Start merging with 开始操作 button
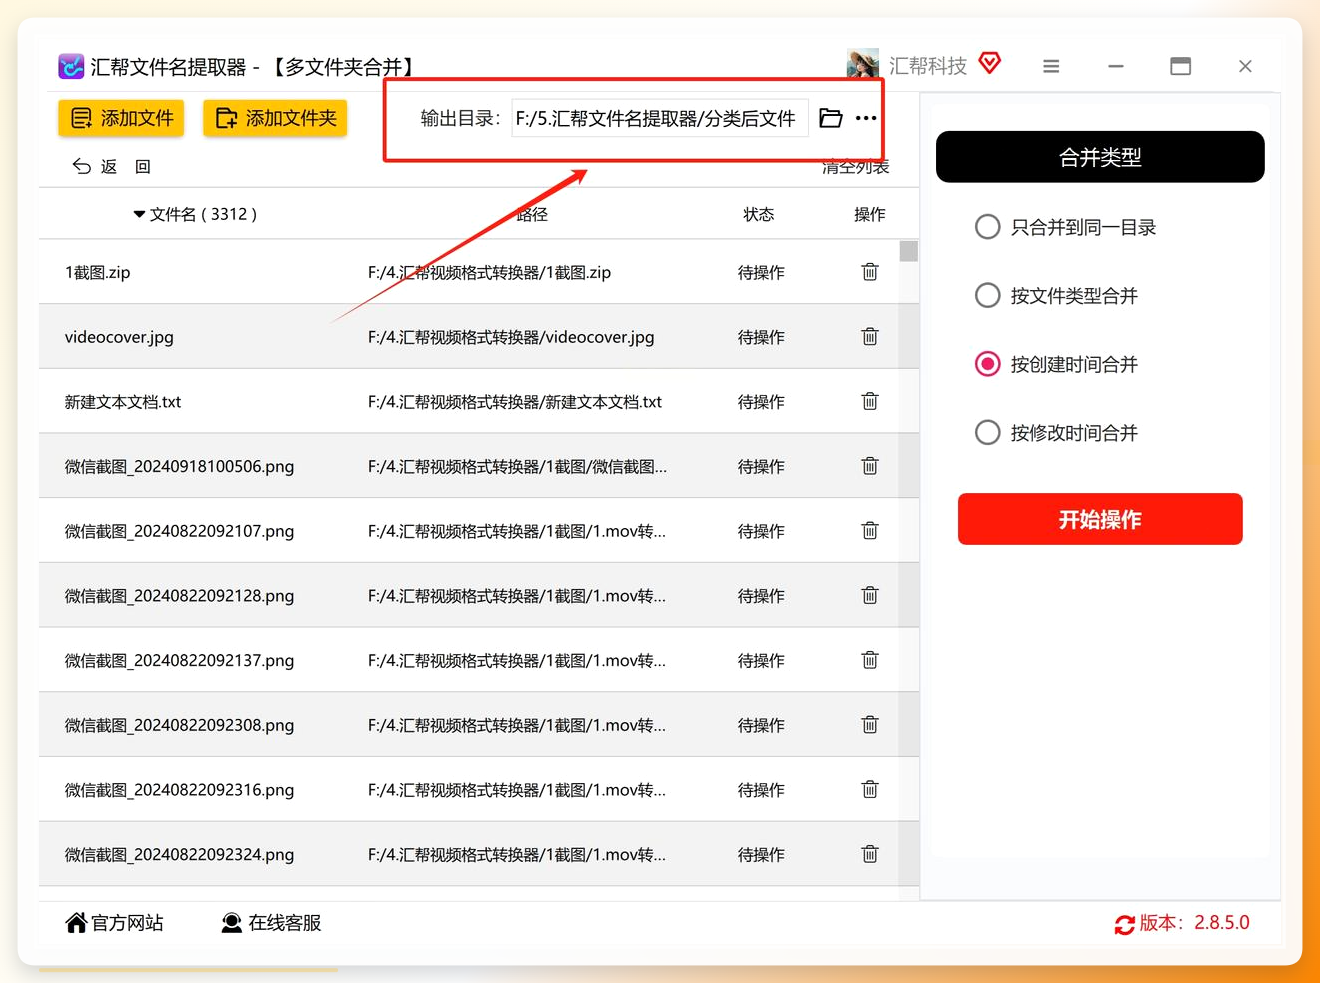 point(1100,519)
